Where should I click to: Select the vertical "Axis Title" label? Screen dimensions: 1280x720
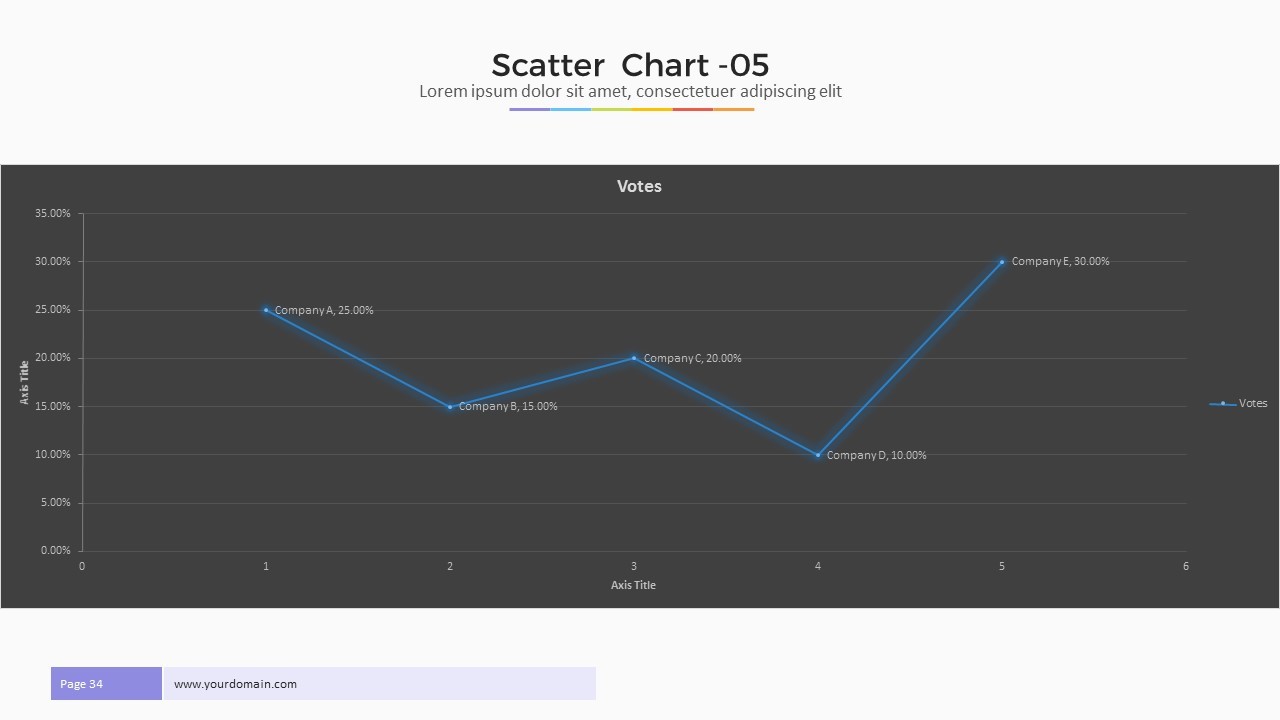click(x=25, y=382)
